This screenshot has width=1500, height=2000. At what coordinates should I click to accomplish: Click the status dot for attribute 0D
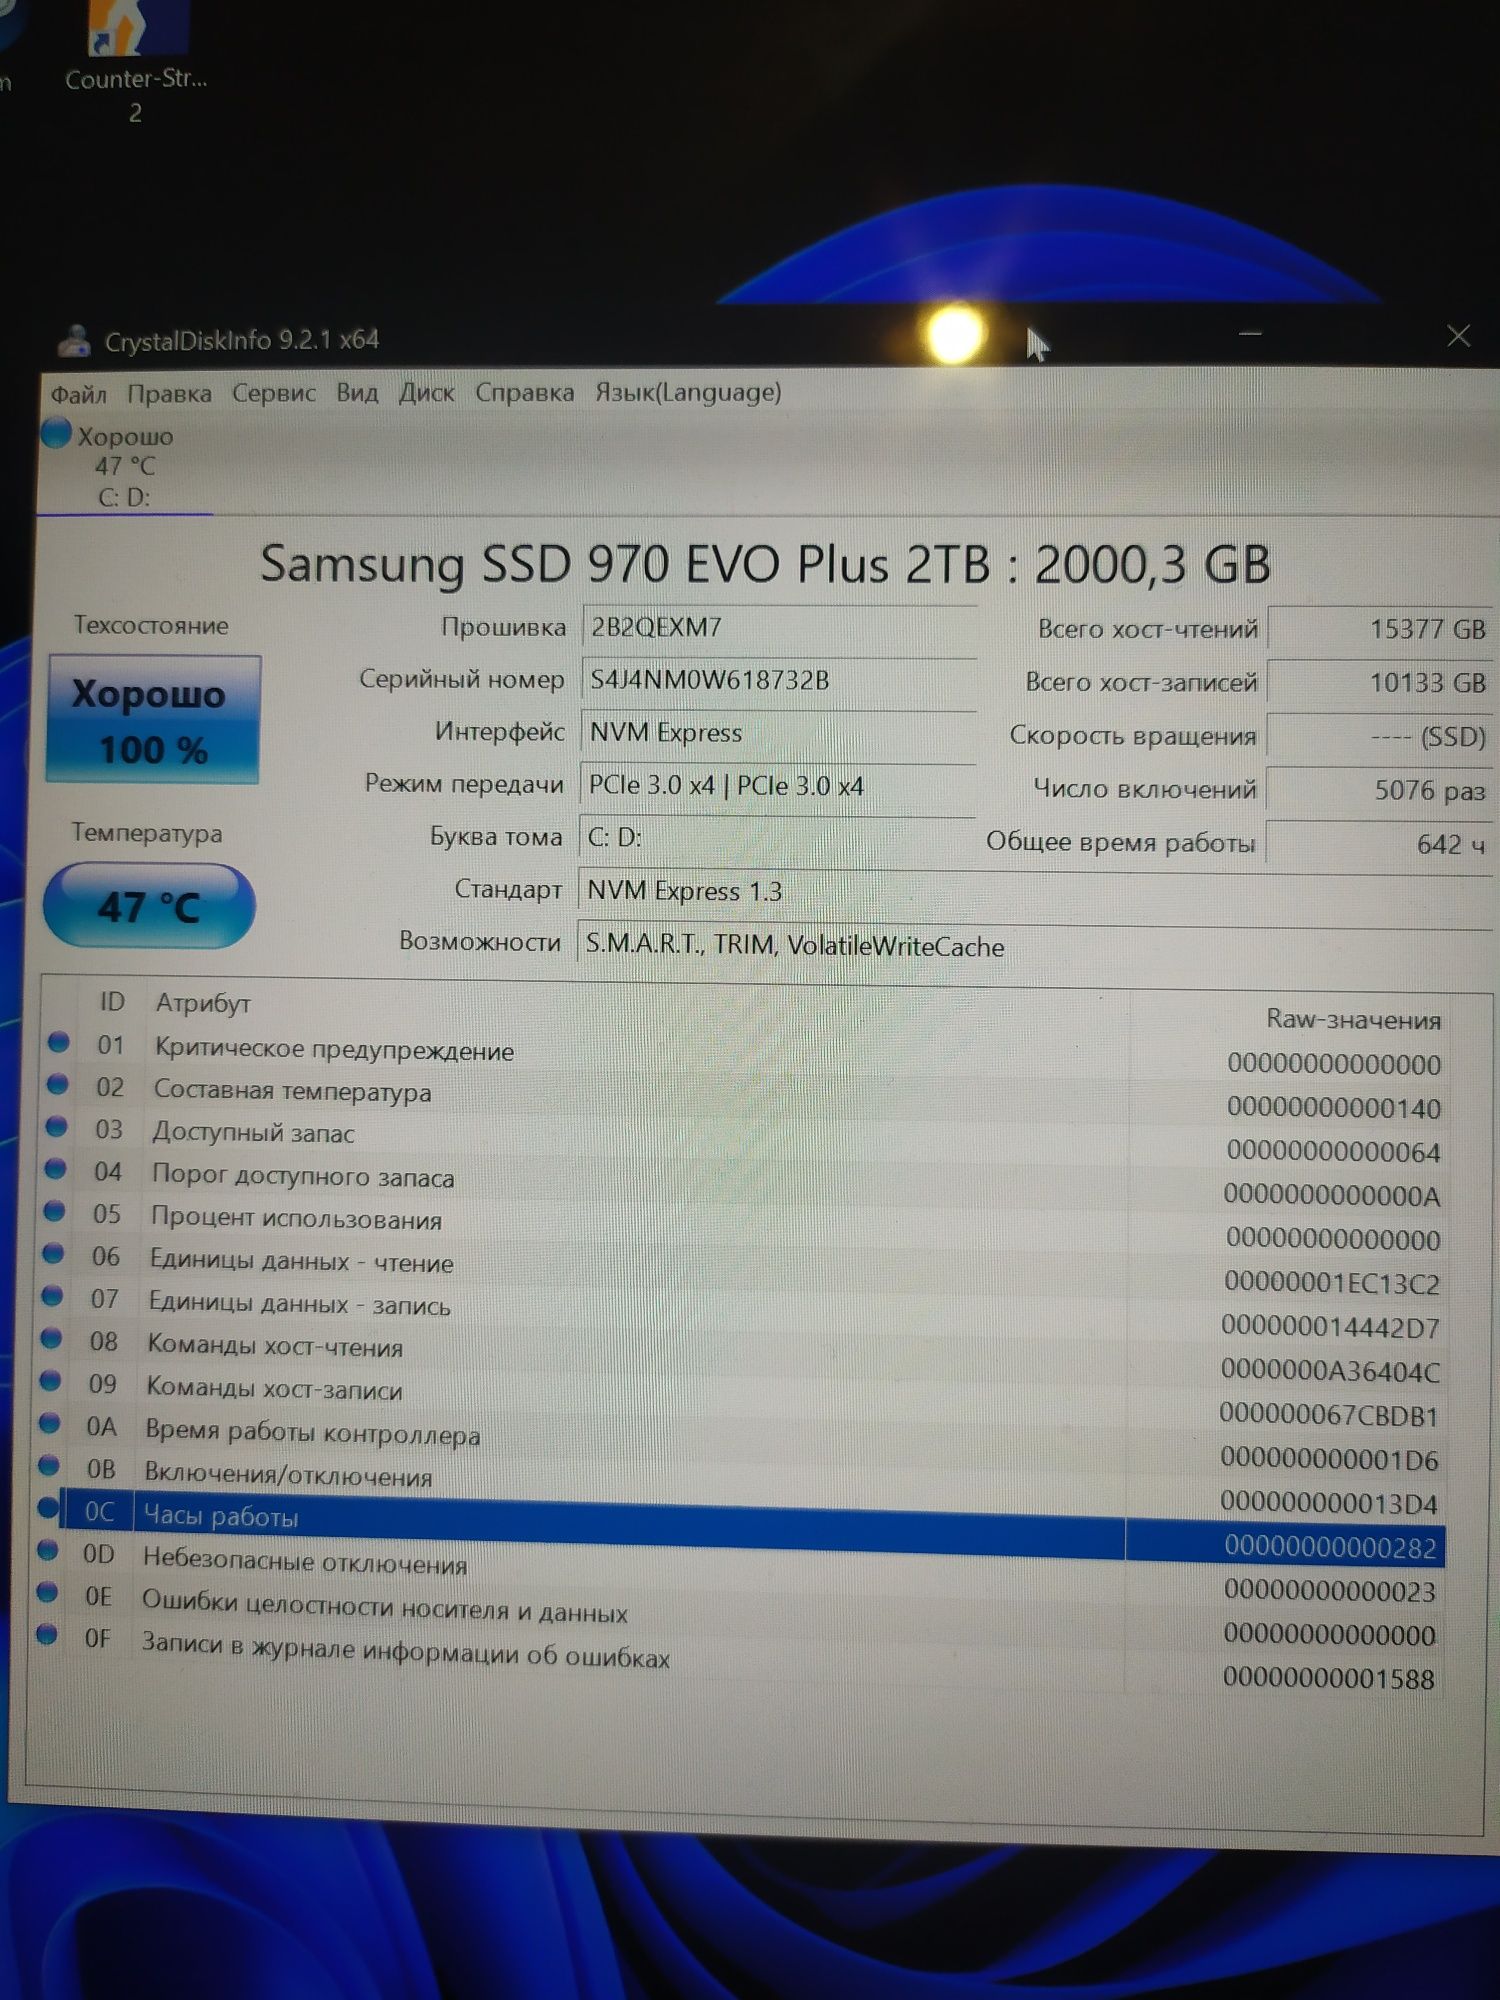point(47,1550)
